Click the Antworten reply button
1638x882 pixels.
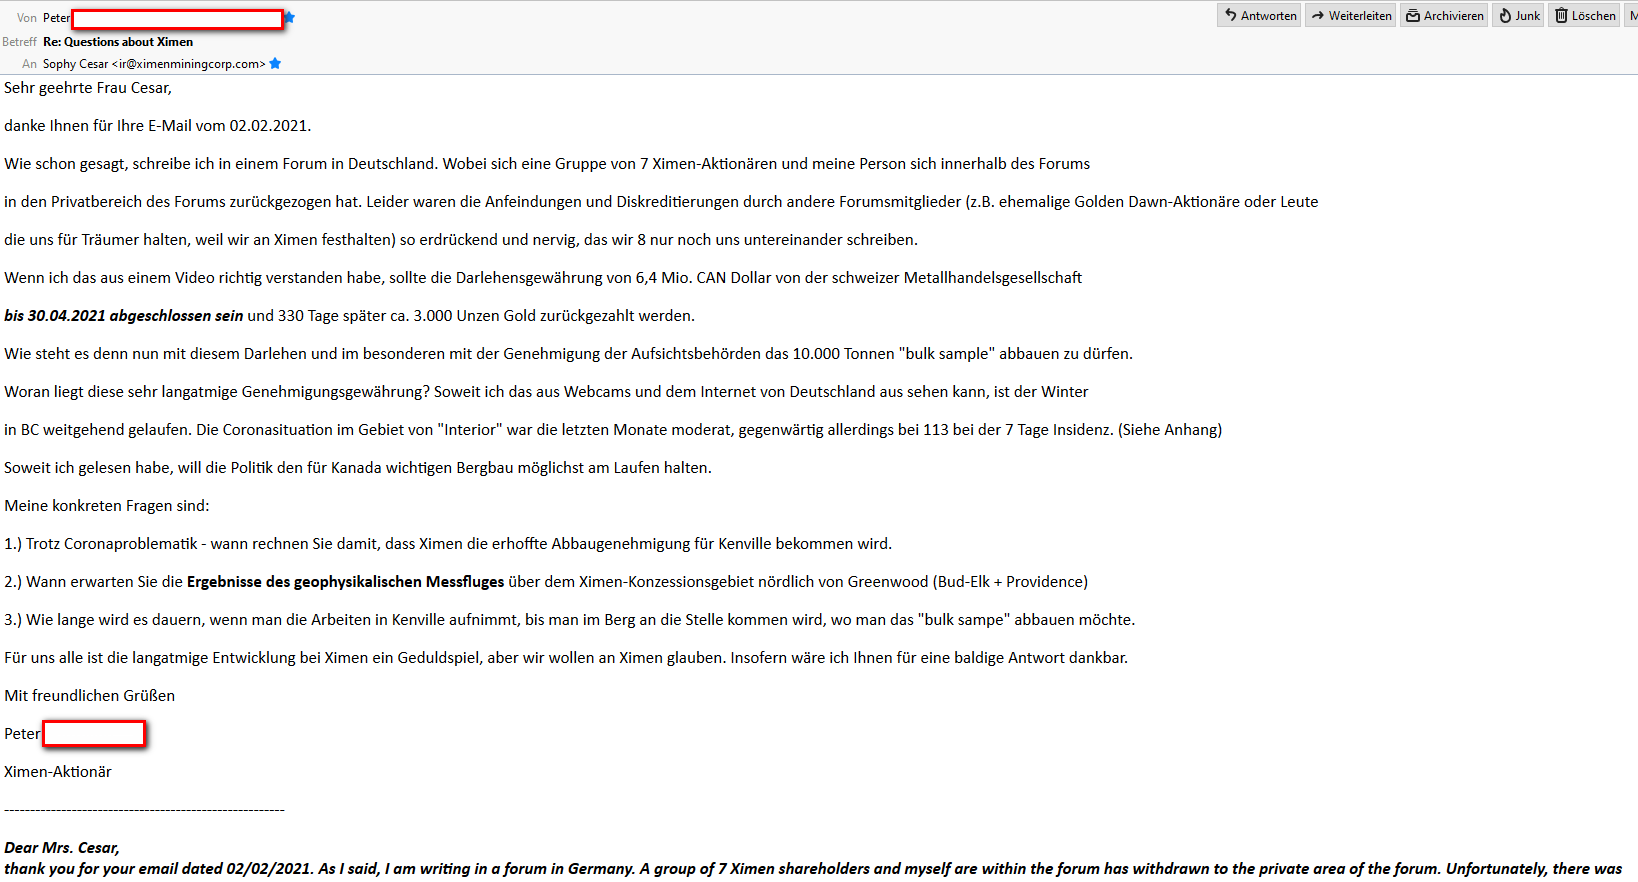[x=1260, y=15]
